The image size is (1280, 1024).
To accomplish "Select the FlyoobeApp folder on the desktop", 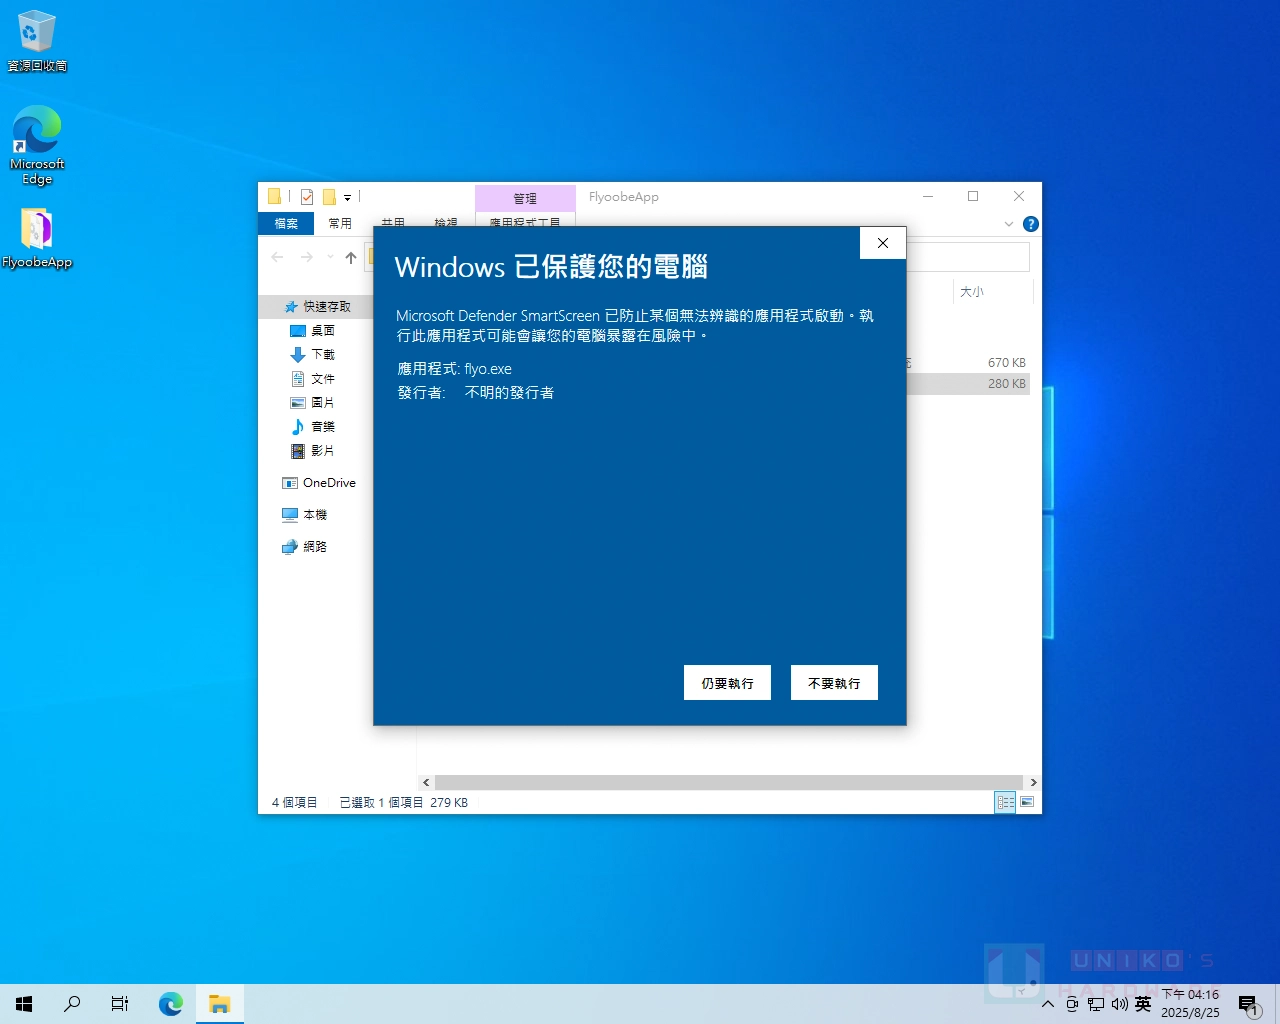I will 37,239.
